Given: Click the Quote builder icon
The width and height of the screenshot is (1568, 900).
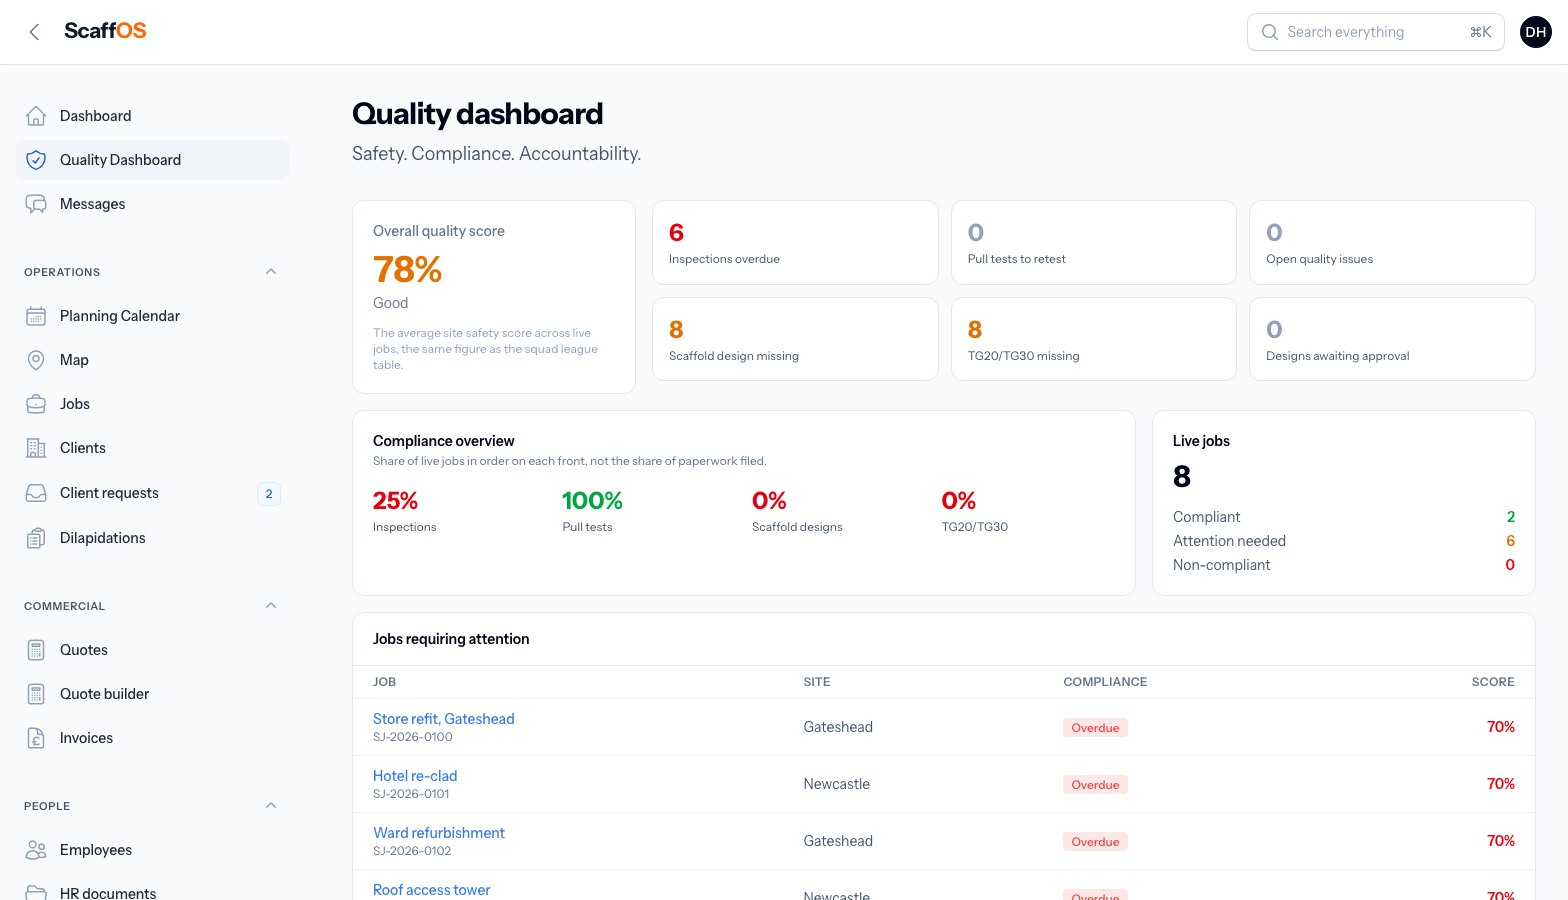Looking at the screenshot, I should pos(36,694).
